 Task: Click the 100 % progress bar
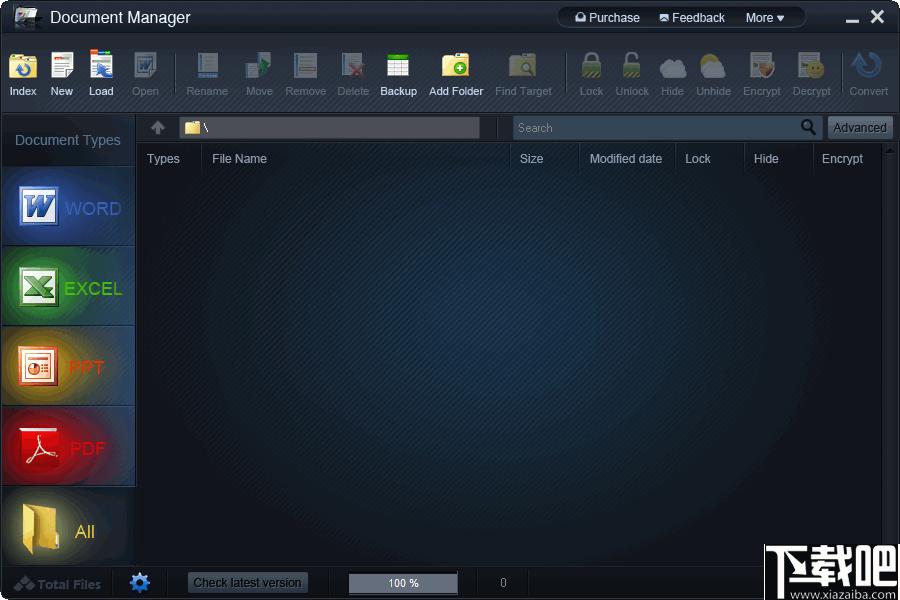403,583
